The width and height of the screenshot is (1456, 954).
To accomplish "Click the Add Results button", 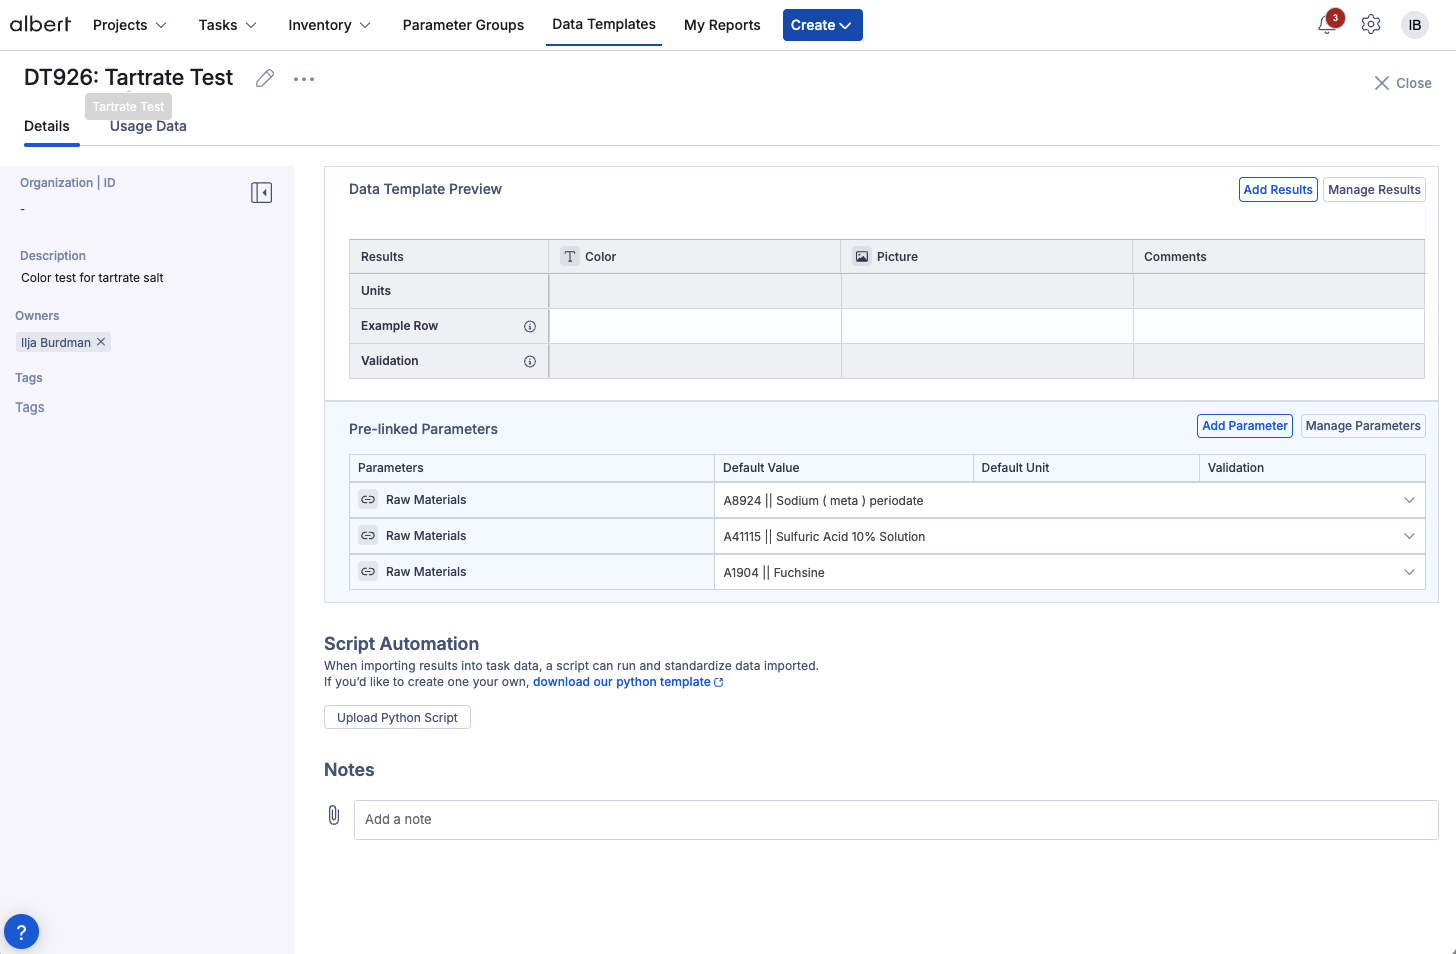I will click(x=1277, y=190).
